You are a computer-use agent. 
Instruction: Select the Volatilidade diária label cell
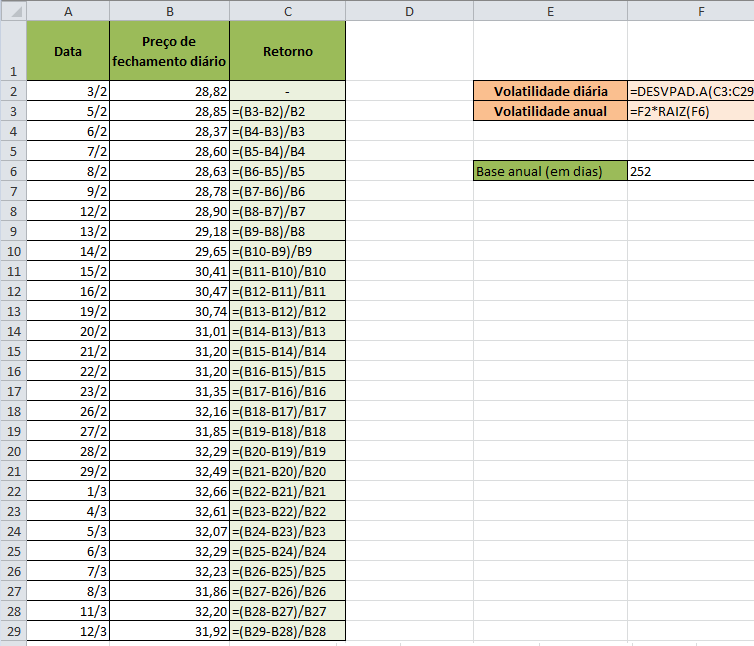coord(550,91)
